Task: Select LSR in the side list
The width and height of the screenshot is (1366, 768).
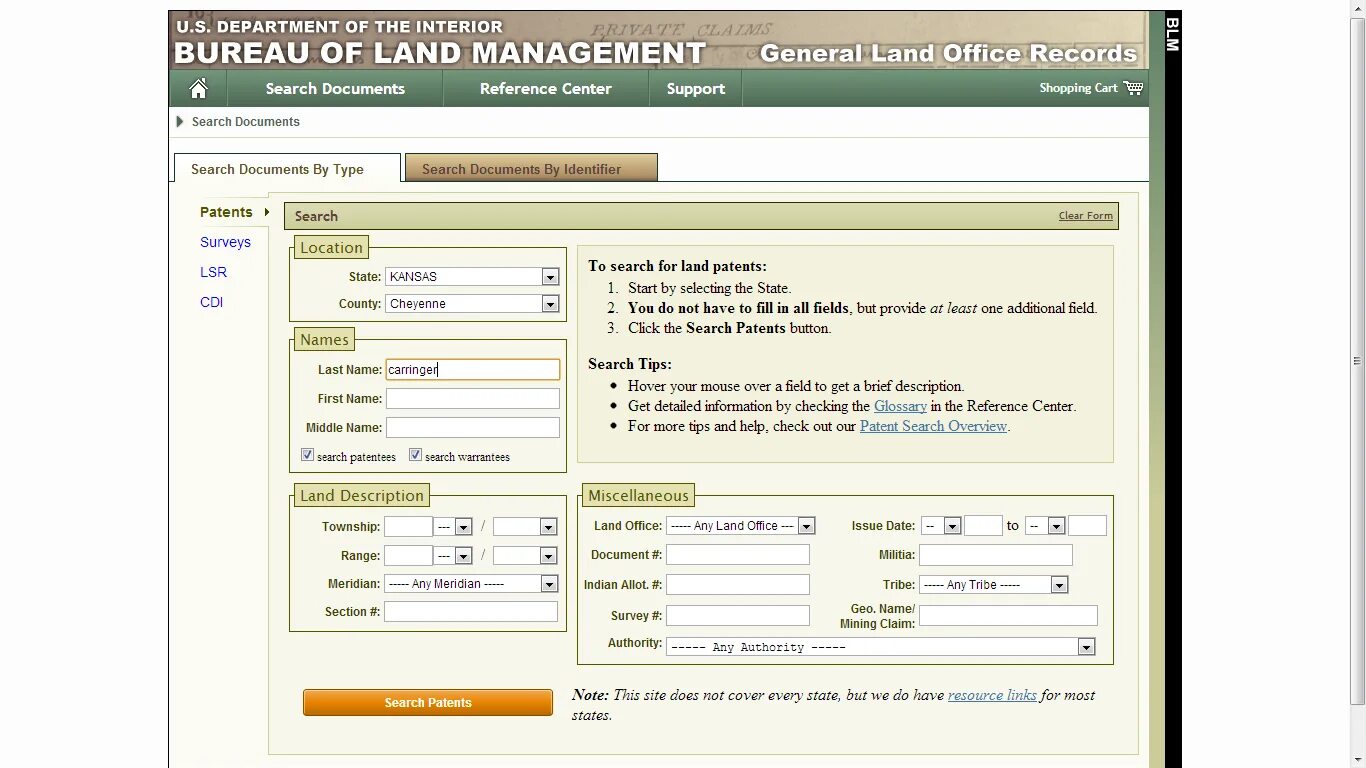Action: (x=213, y=272)
